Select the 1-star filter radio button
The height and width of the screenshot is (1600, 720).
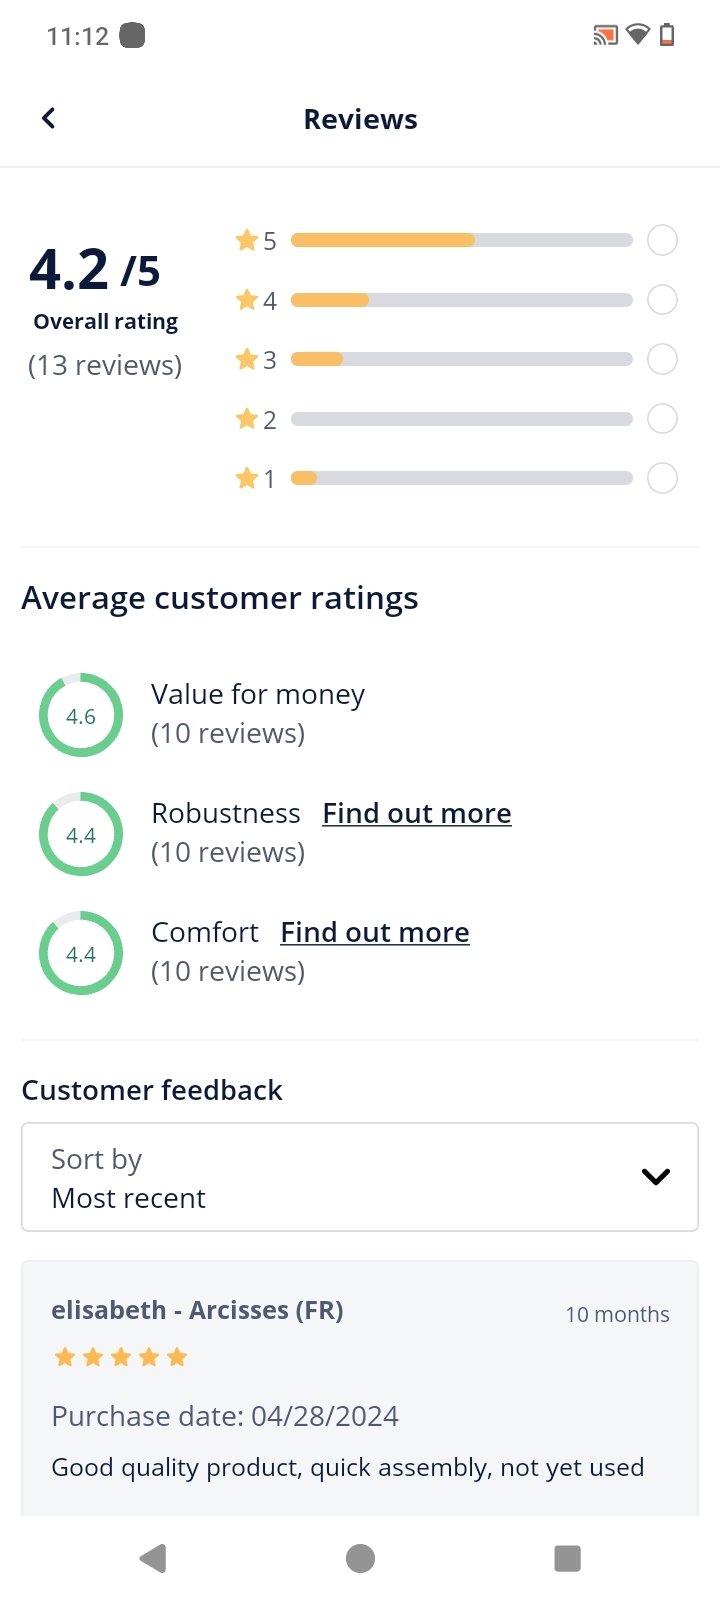point(662,478)
